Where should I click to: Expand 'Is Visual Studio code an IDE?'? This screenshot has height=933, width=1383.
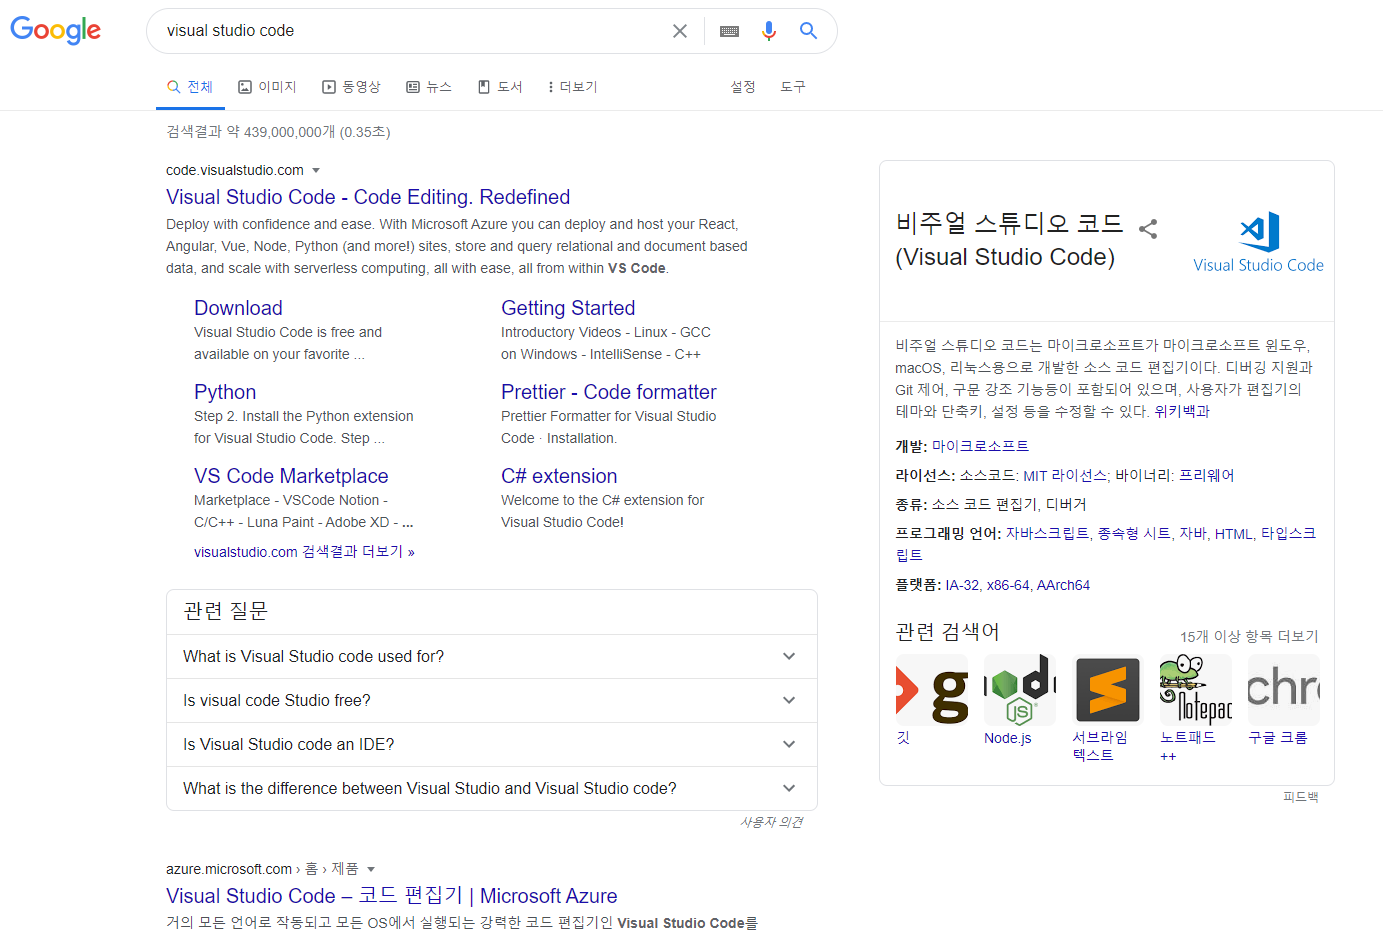[x=492, y=744]
